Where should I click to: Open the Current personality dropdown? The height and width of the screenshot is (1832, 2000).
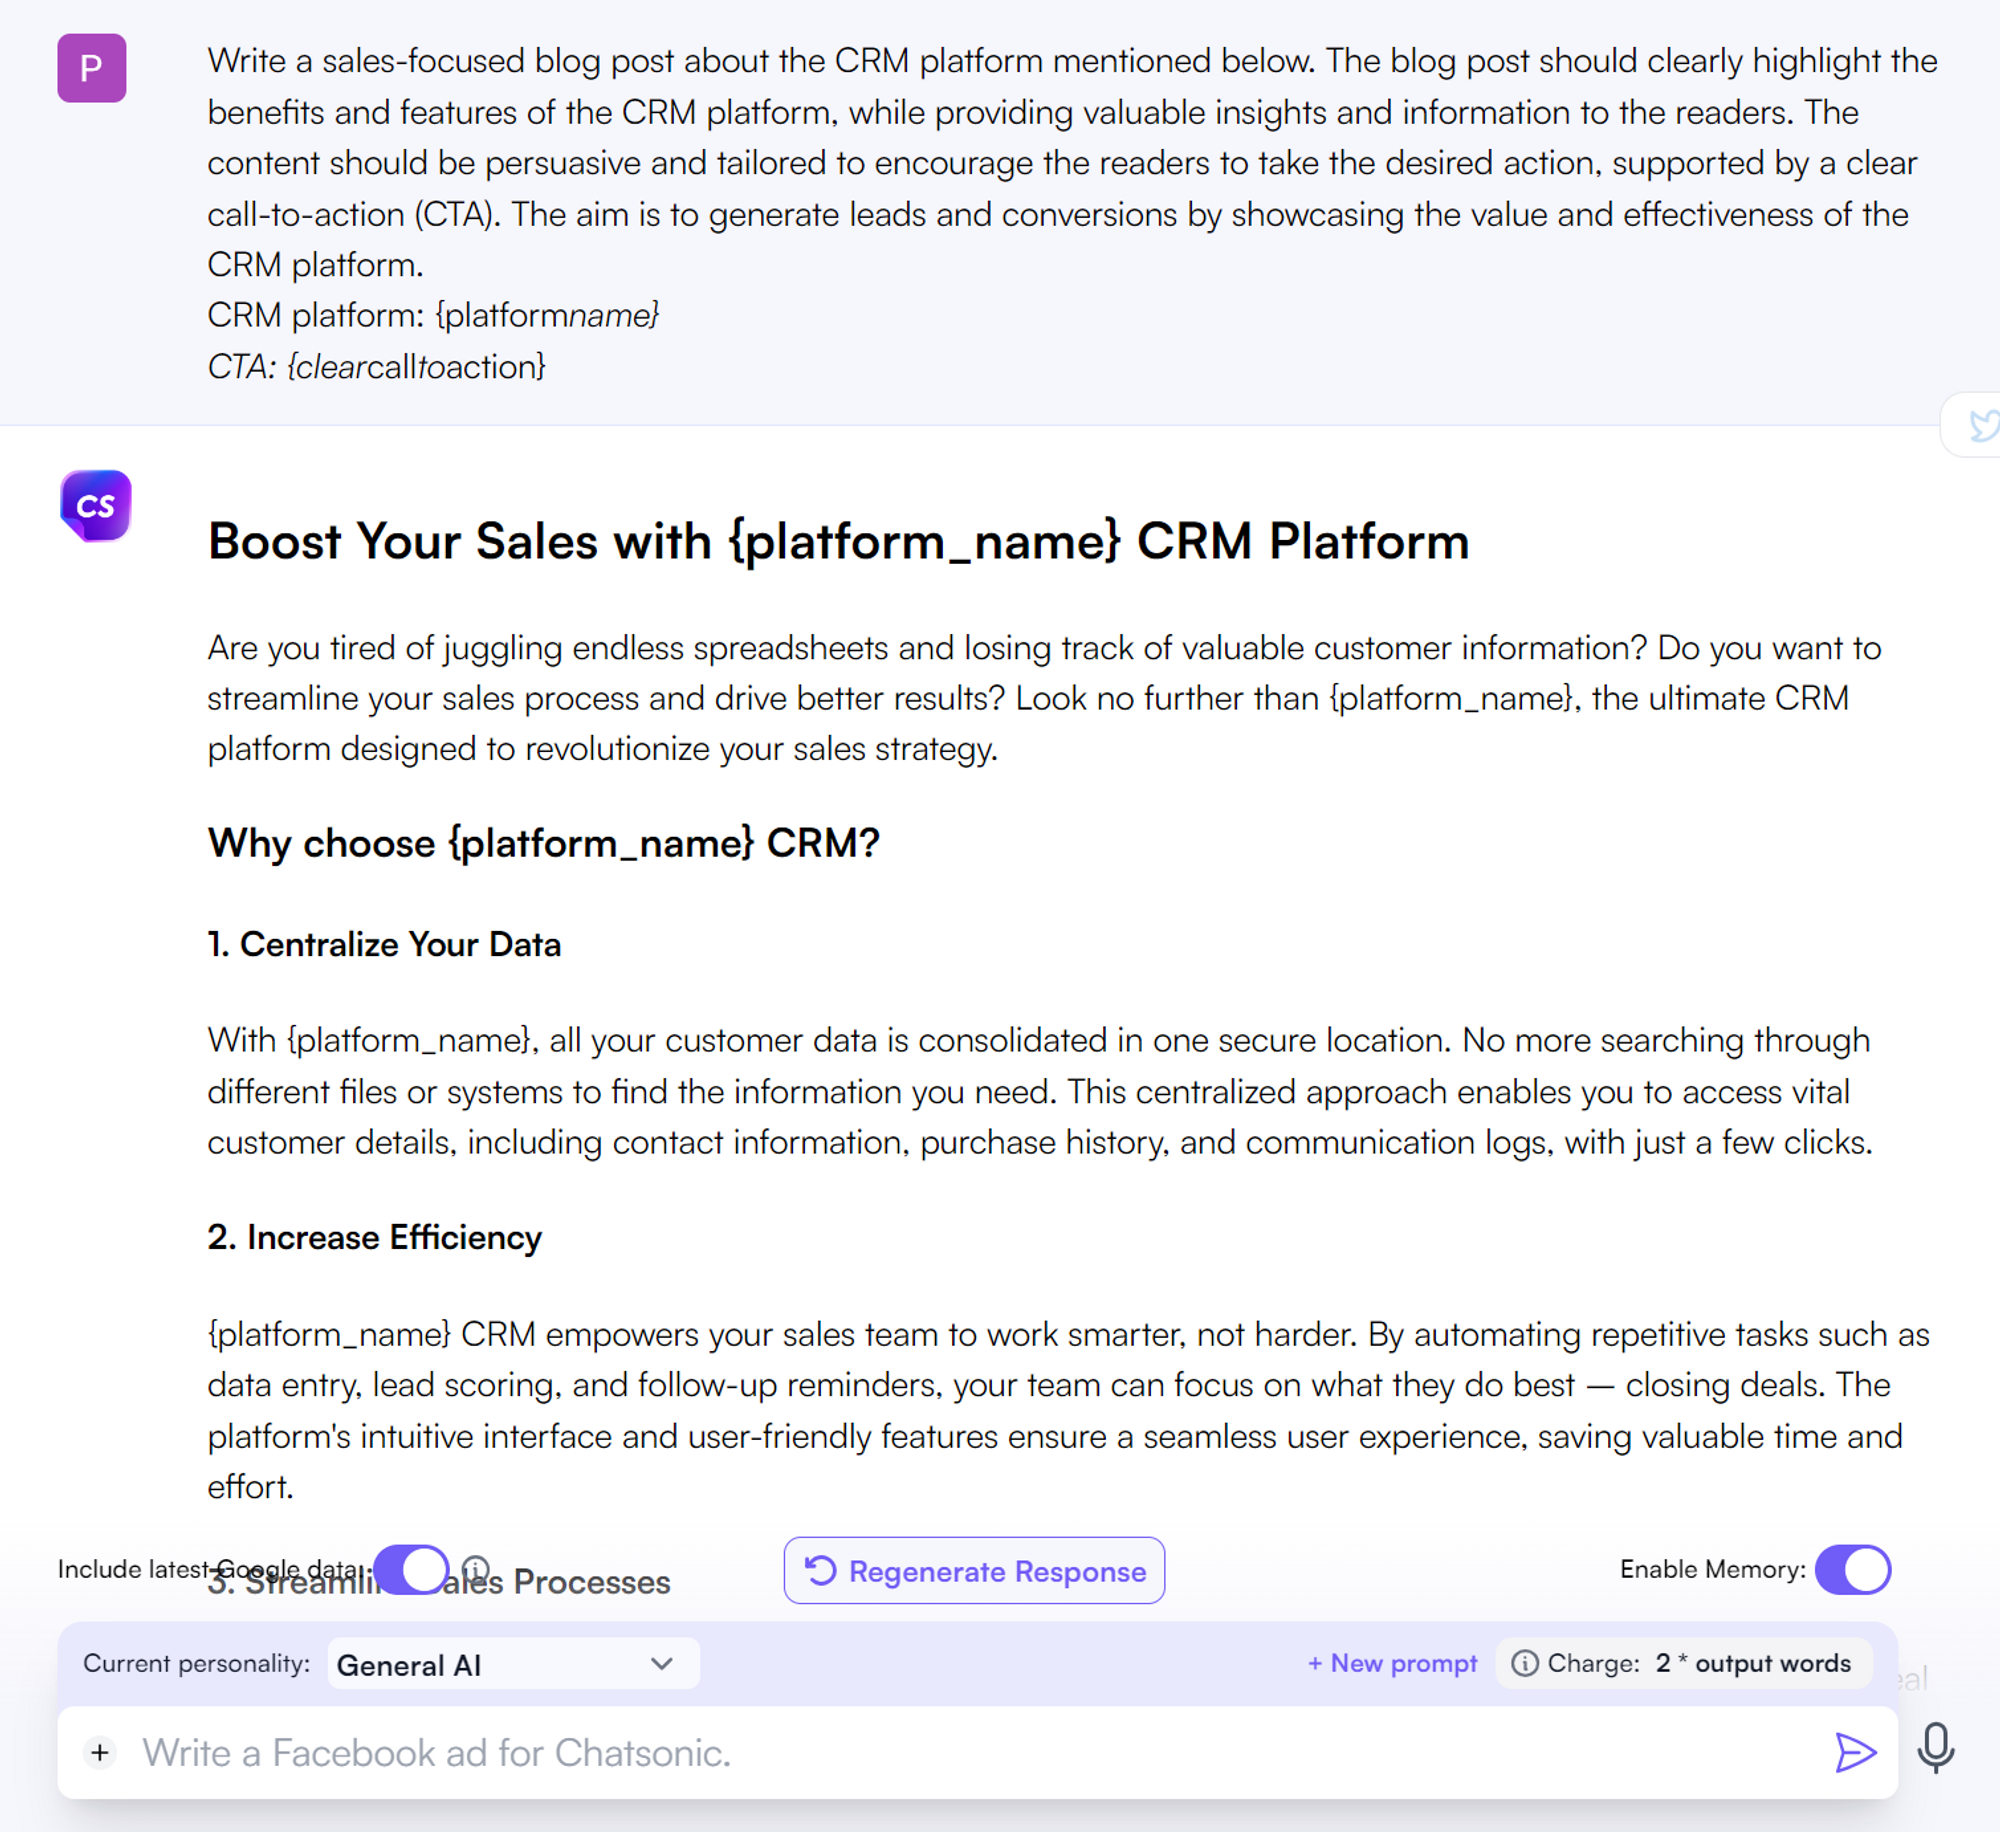512,1664
